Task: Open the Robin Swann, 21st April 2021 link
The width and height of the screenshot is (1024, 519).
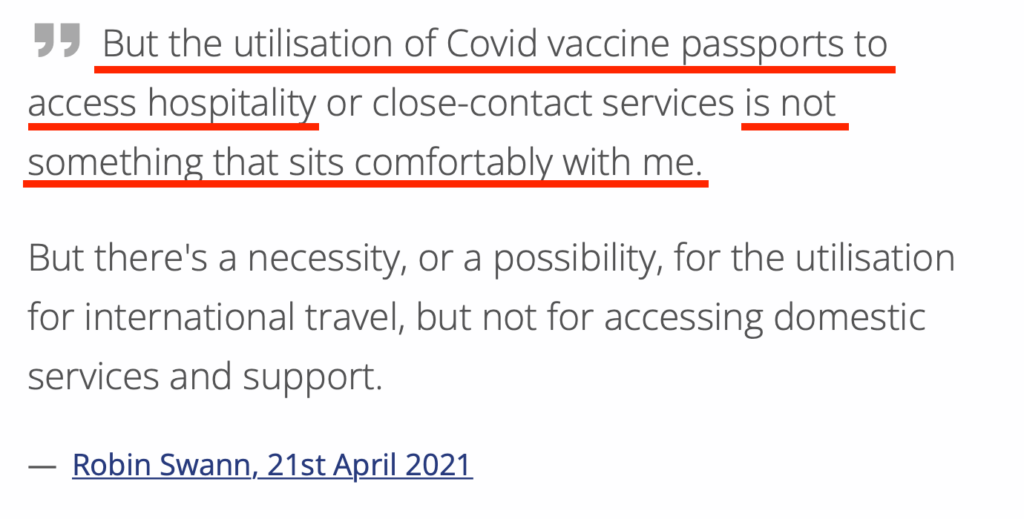Action: click(x=272, y=465)
